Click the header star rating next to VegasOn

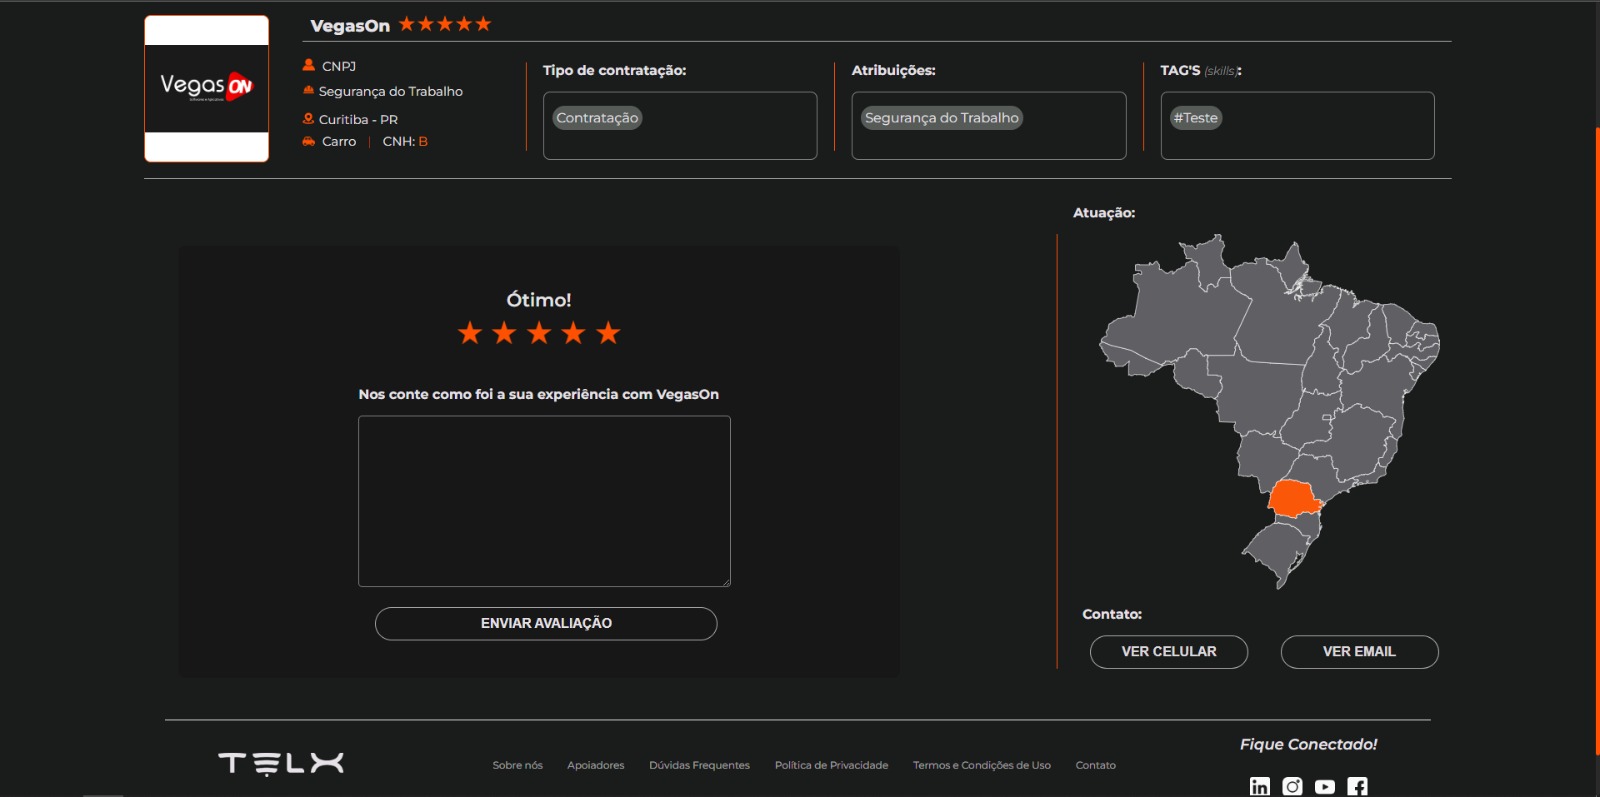(445, 24)
